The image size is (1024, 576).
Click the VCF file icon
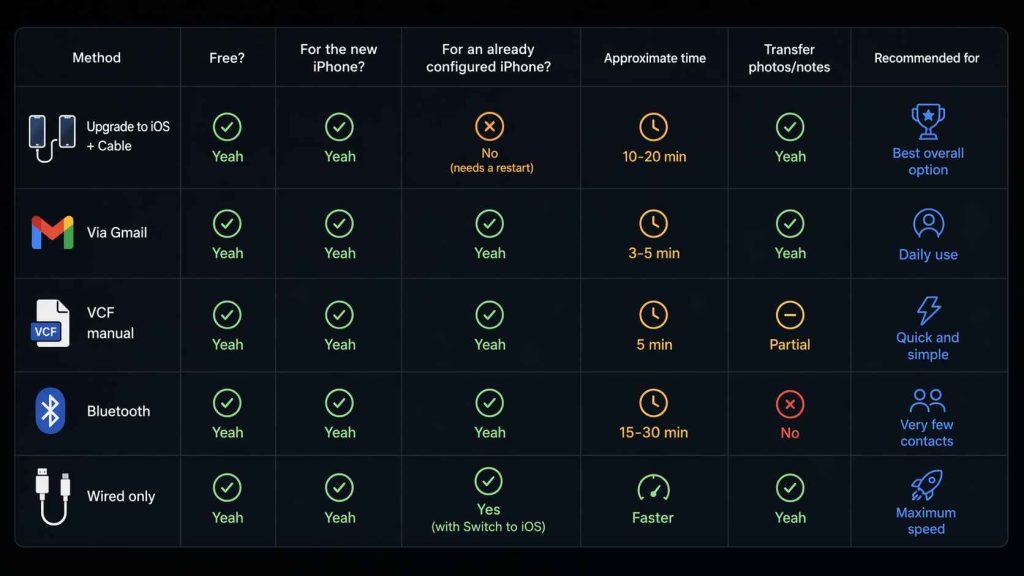point(50,324)
